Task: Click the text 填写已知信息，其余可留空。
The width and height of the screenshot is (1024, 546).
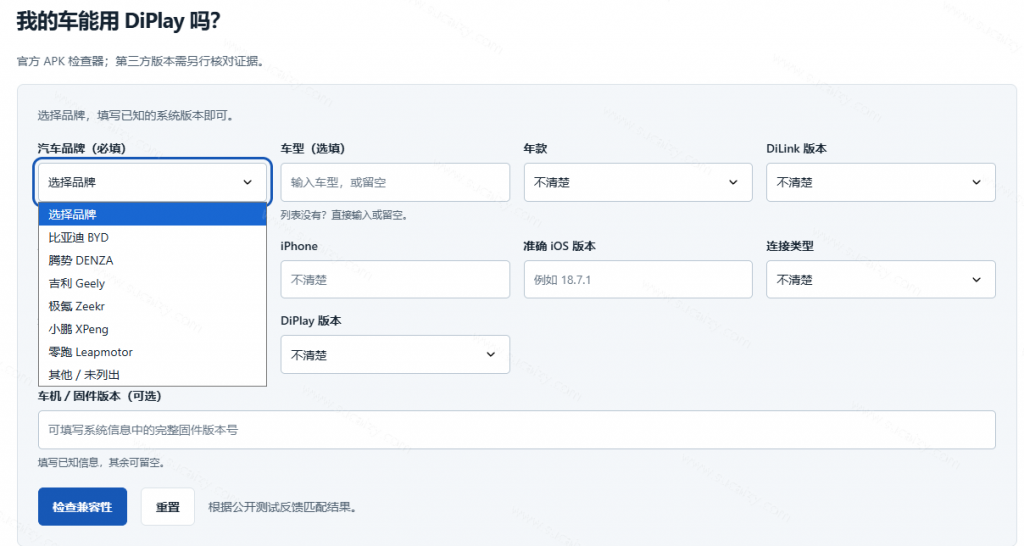Action: tap(101, 462)
